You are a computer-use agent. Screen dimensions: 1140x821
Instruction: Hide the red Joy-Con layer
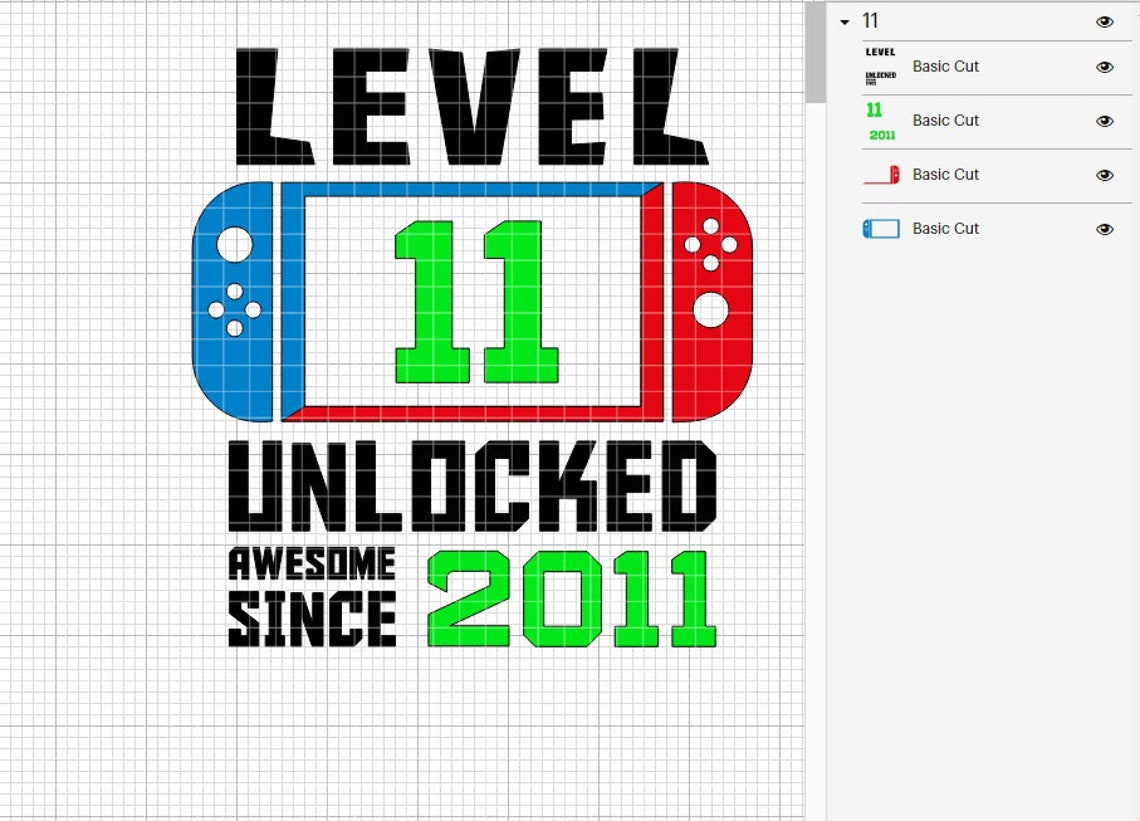pyautogui.click(x=1105, y=174)
